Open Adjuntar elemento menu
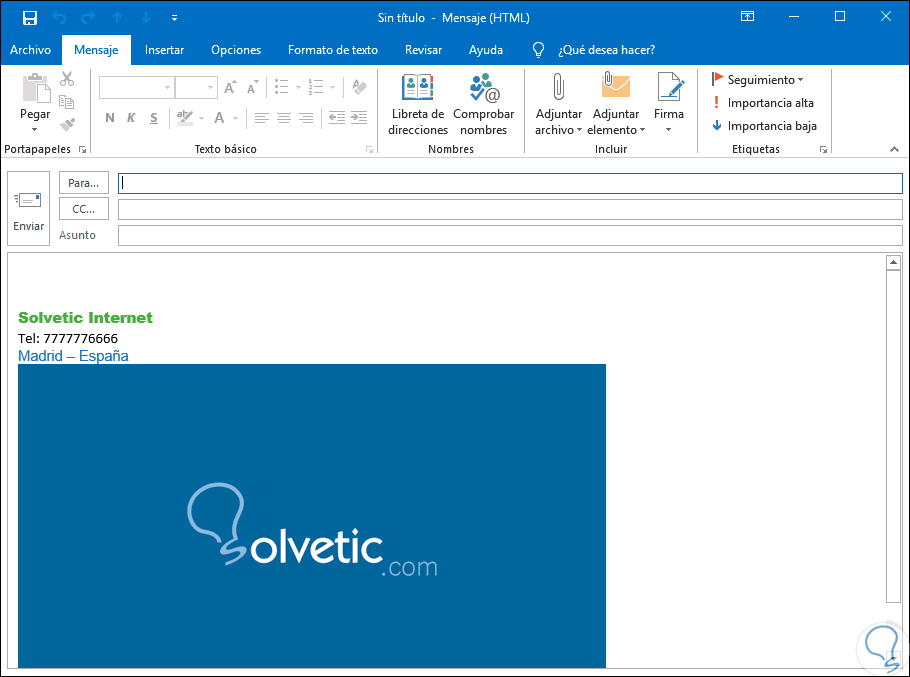 616,104
